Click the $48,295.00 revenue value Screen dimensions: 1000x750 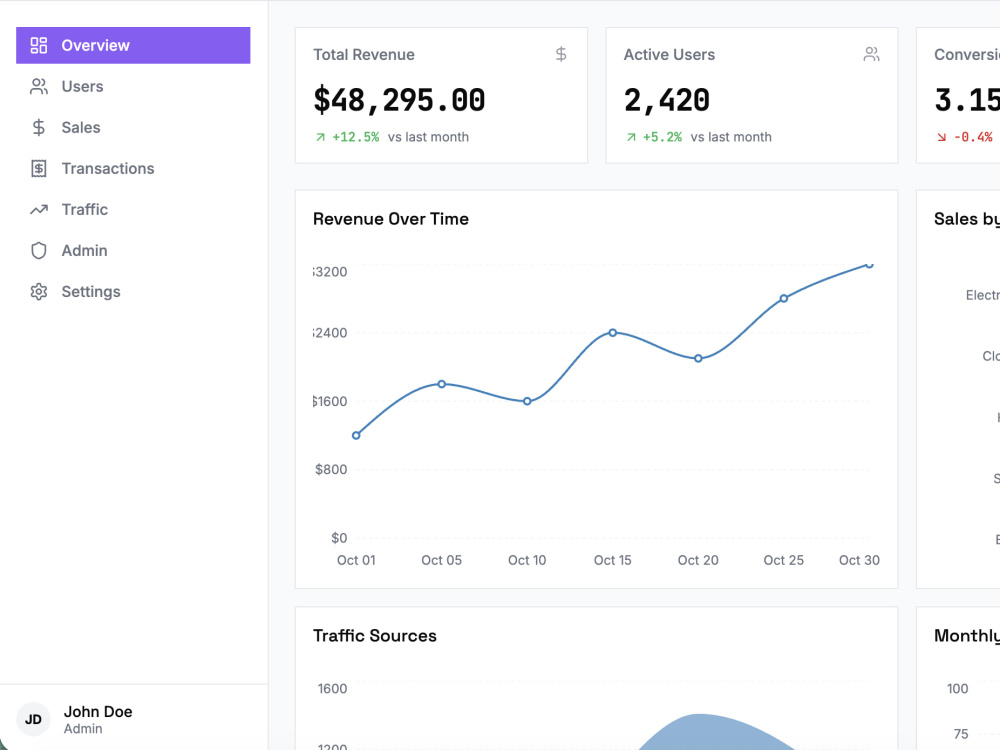399,100
